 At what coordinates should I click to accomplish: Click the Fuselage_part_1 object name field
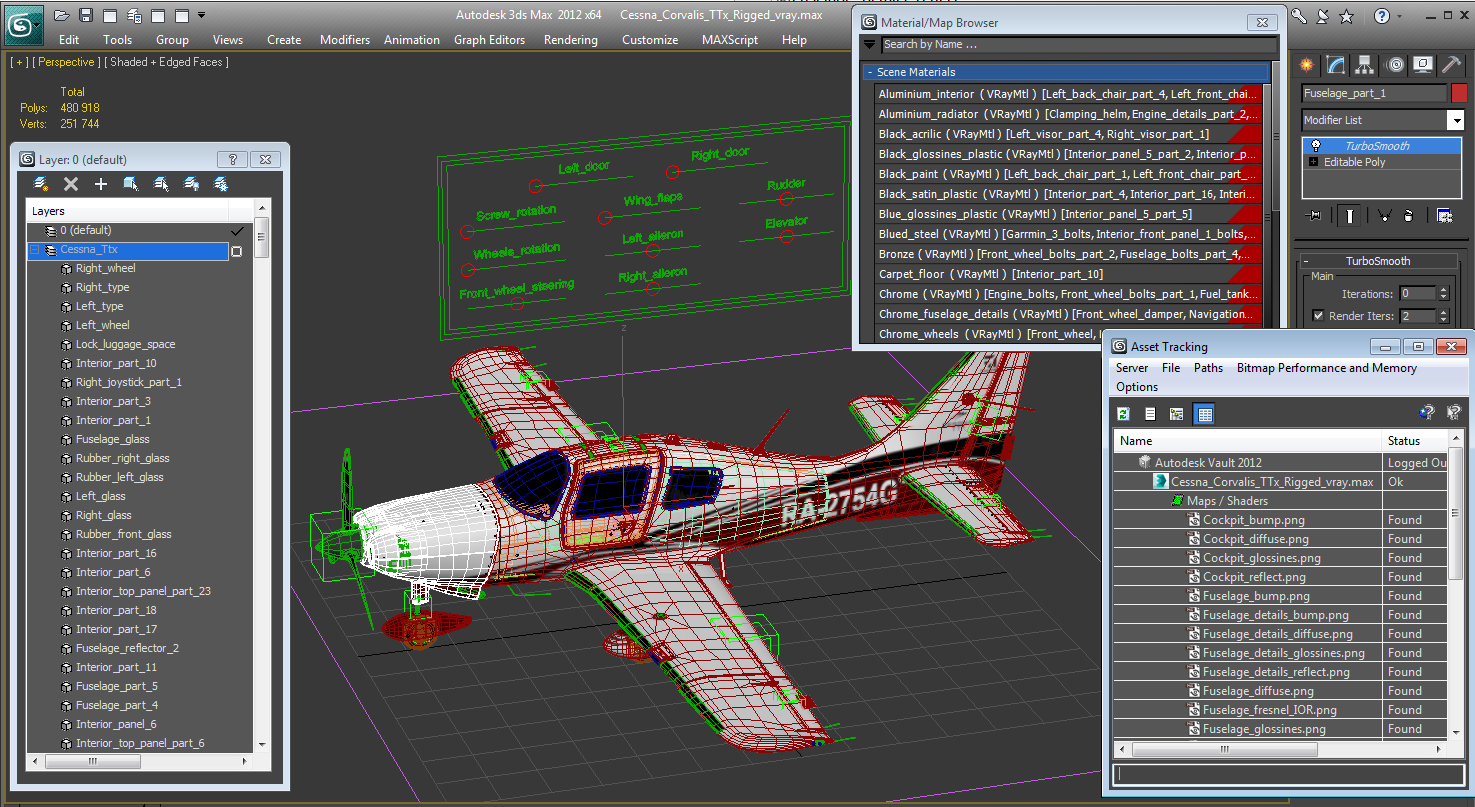(1374, 93)
